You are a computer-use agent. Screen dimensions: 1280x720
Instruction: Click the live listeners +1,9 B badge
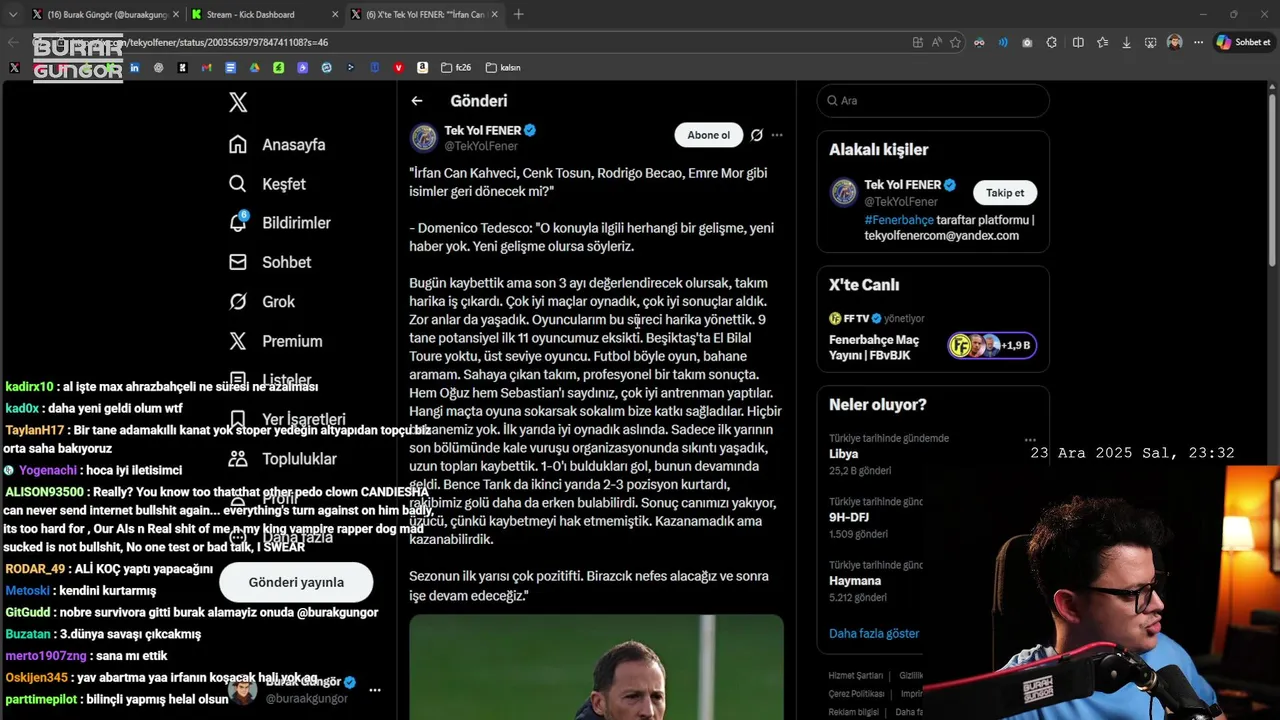tap(992, 346)
